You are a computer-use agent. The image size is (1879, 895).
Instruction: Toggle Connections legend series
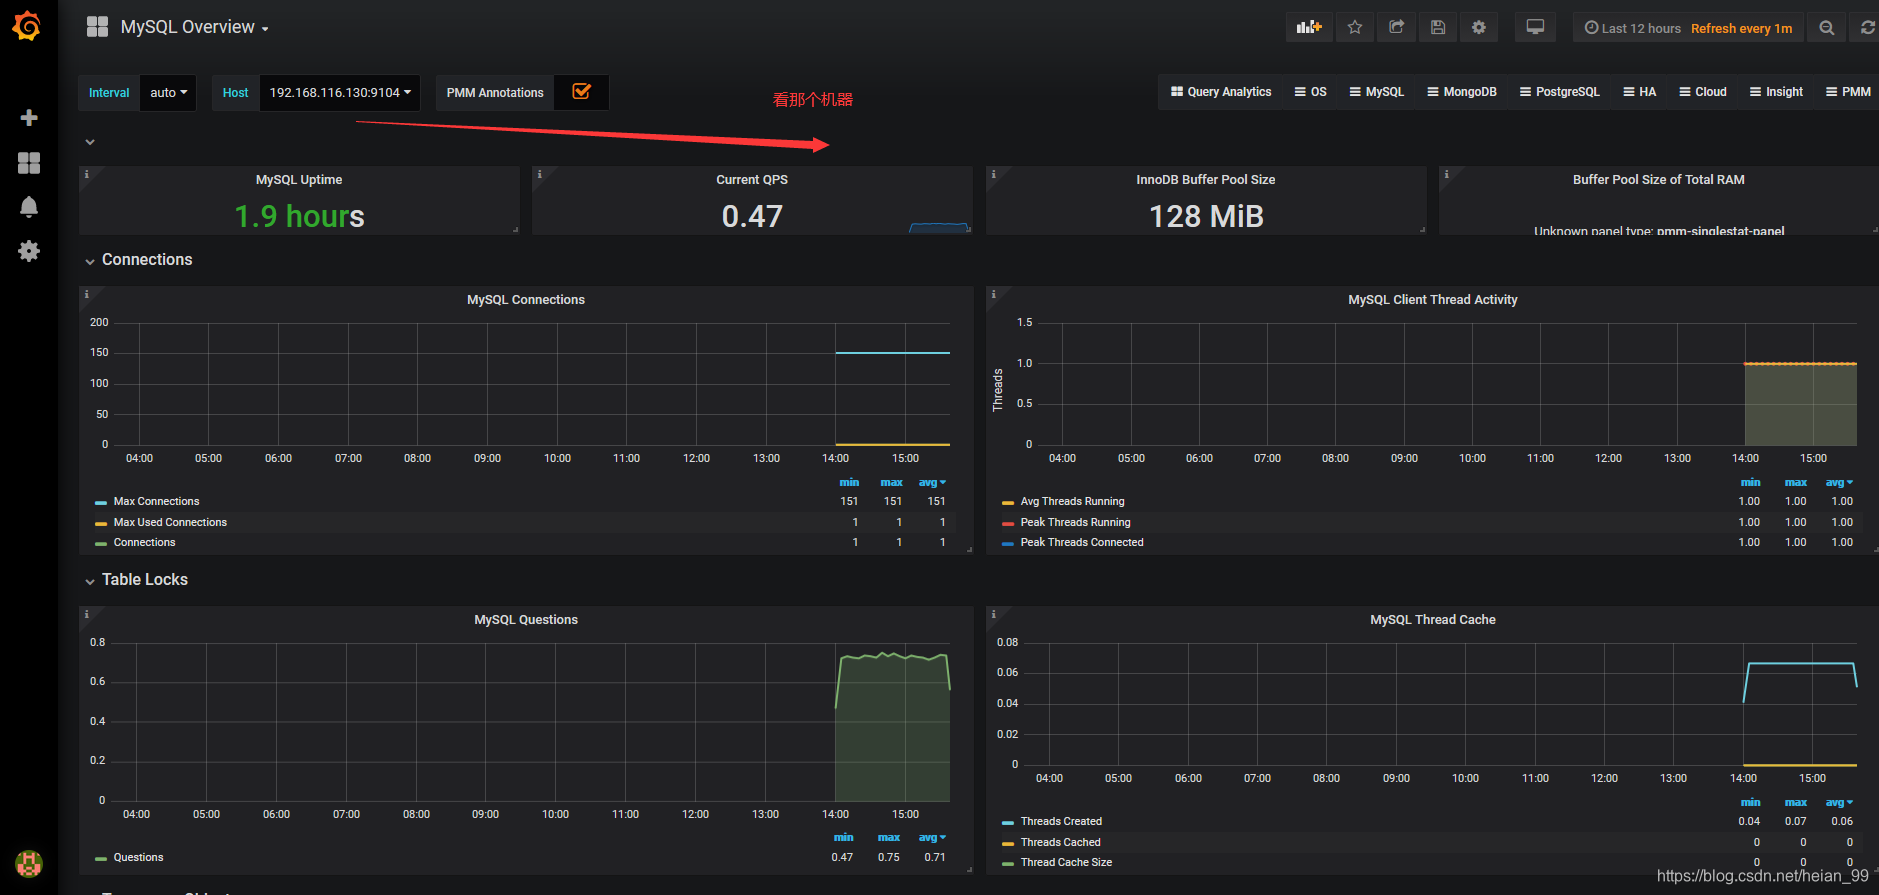click(x=144, y=542)
